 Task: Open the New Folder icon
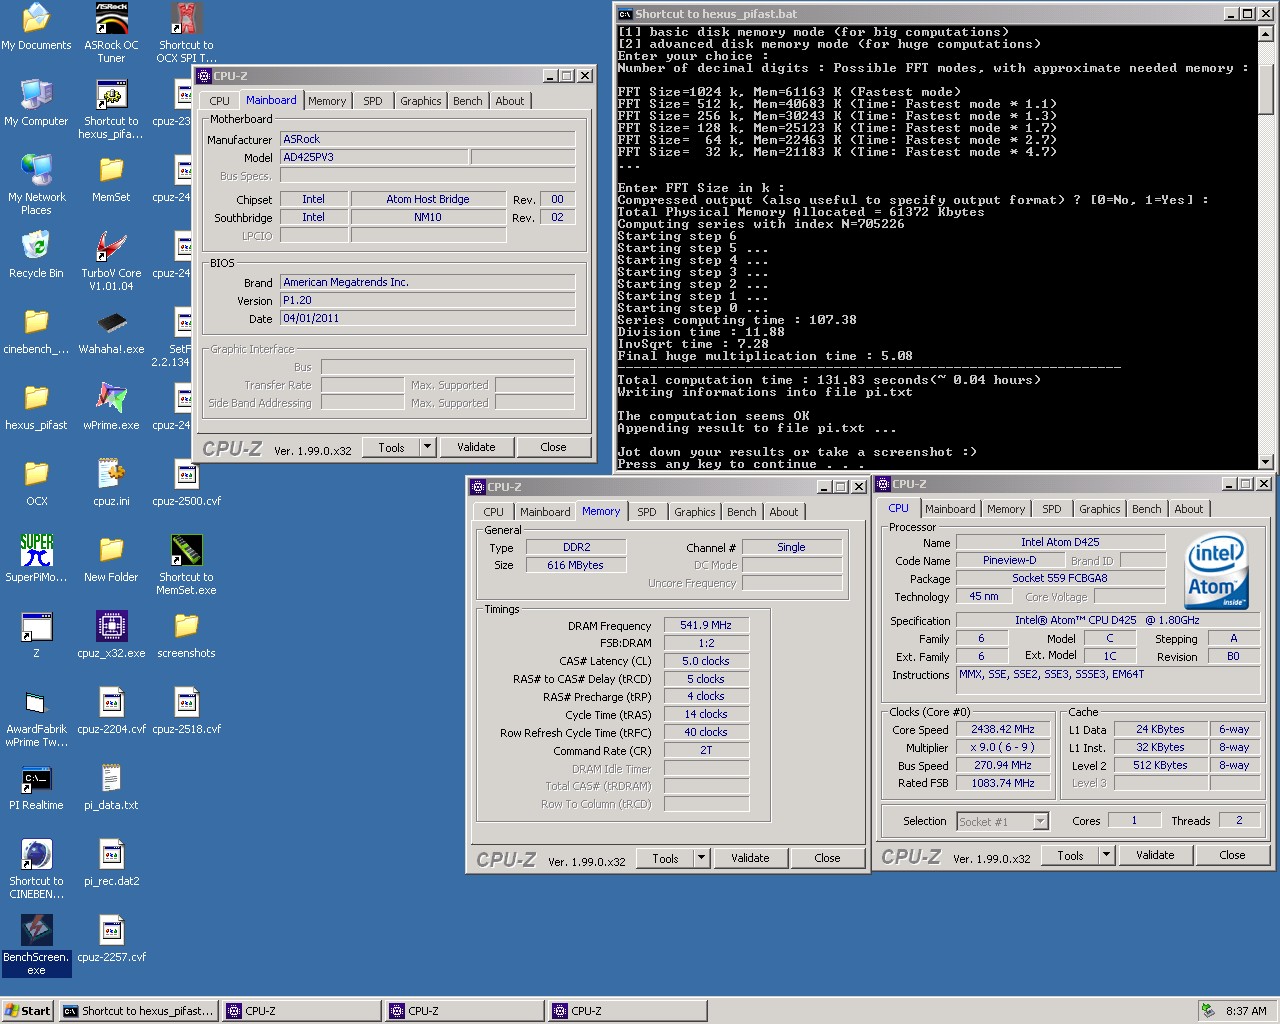pos(111,559)
